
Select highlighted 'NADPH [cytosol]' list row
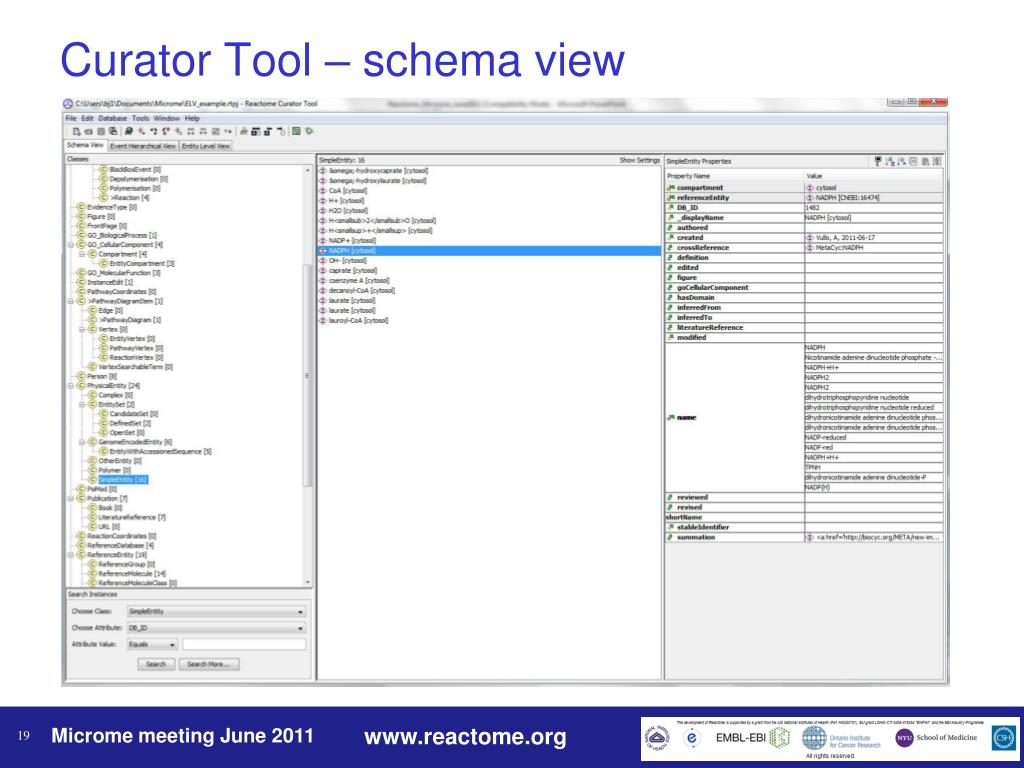[489, 251]
